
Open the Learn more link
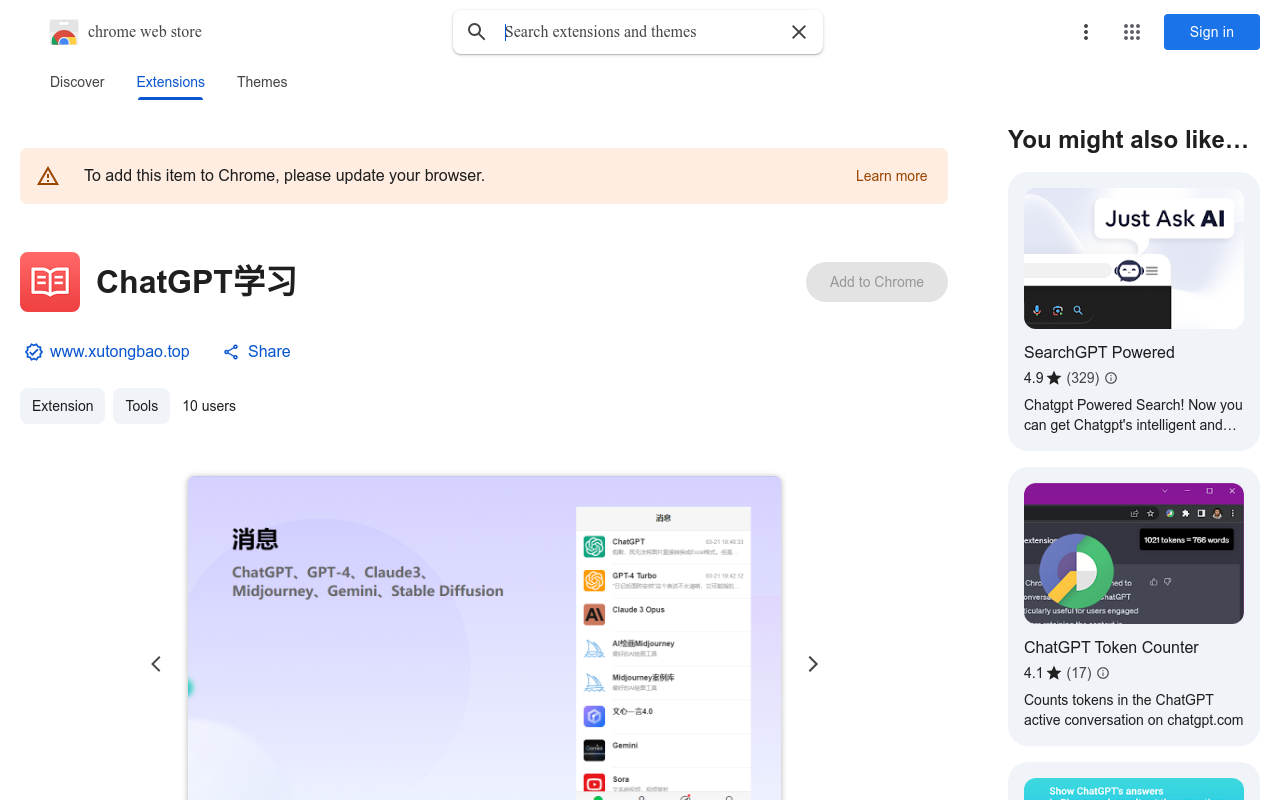(x=890, y=175)
